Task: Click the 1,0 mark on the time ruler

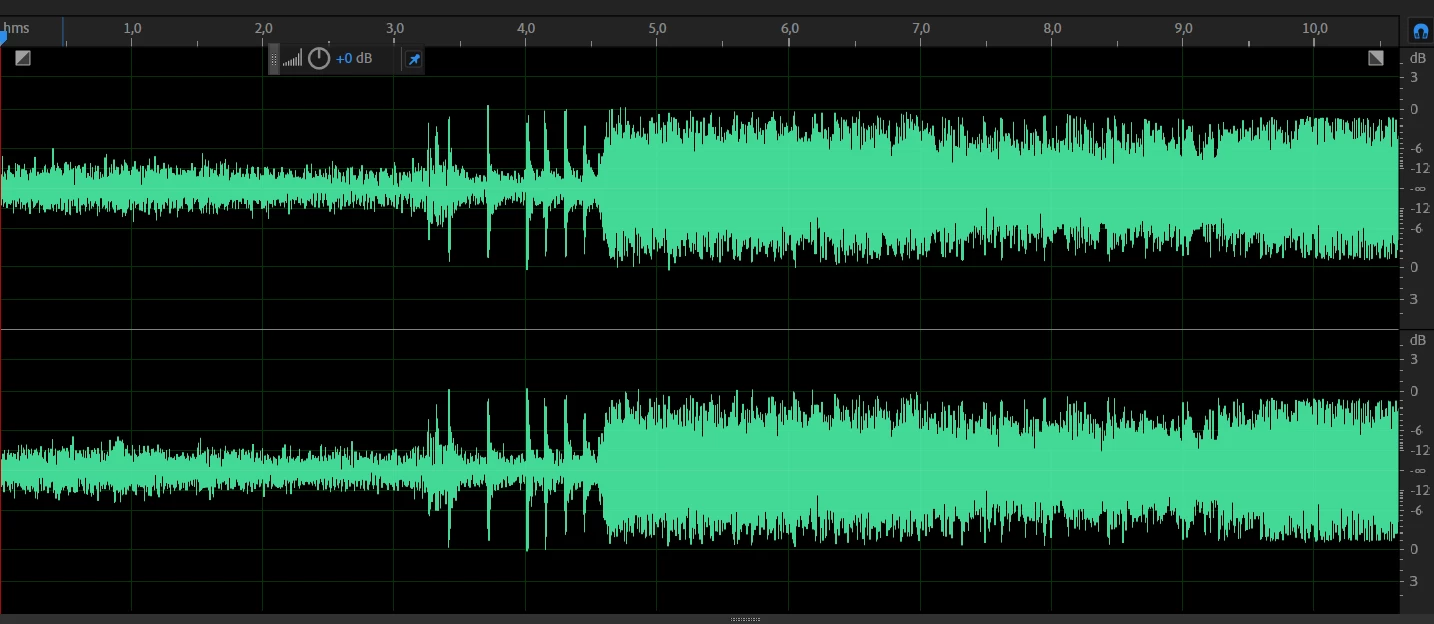Action: 132,29
